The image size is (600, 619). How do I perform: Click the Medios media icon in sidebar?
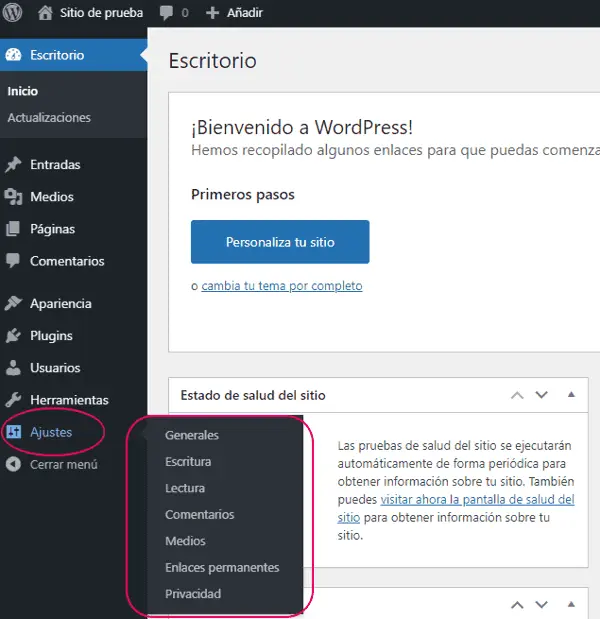(x=13, y=197)
